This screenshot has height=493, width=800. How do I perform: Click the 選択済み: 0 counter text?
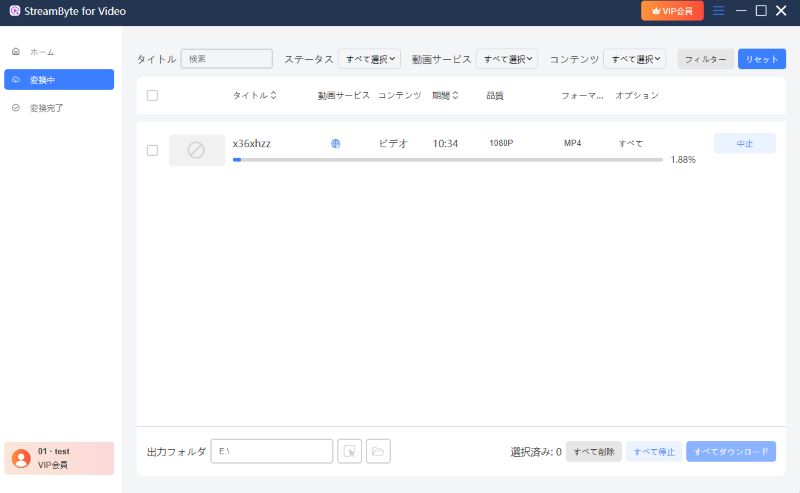(536, 452)
